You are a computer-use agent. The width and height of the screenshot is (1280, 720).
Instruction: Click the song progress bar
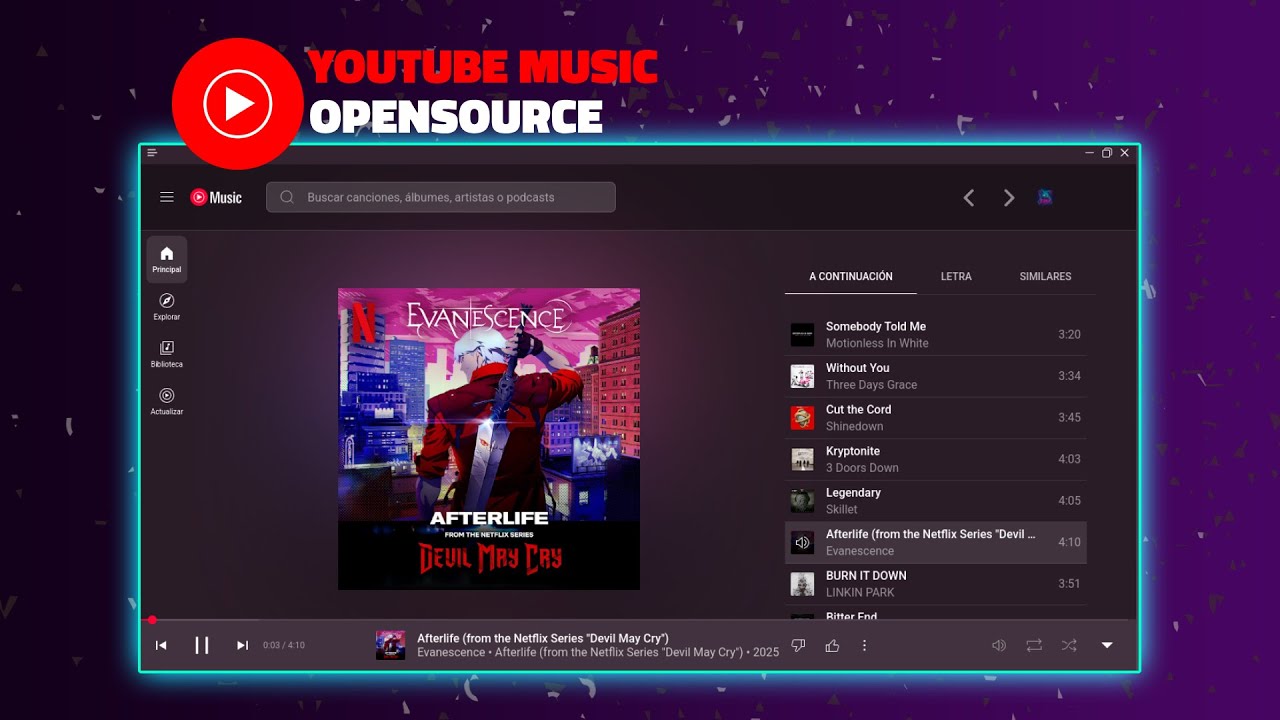639,620
